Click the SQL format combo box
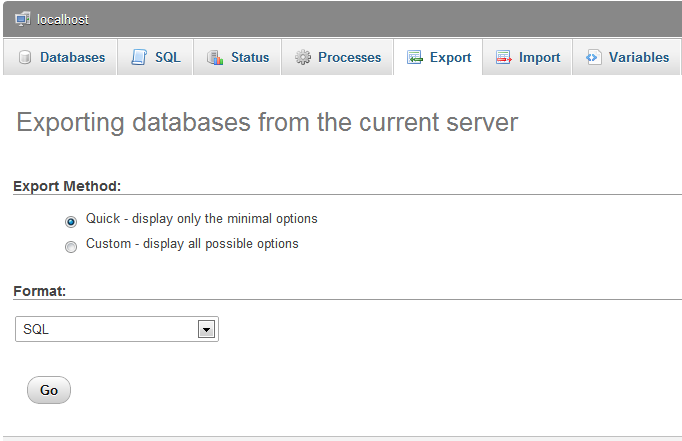Screen dimensions: 682x441 117,329
